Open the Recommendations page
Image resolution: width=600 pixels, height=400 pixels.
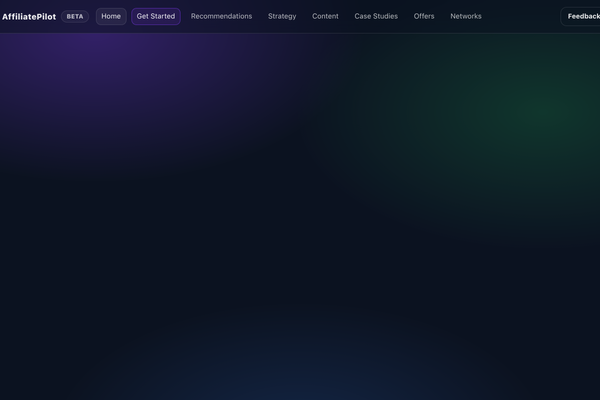(x=221, y=16)
